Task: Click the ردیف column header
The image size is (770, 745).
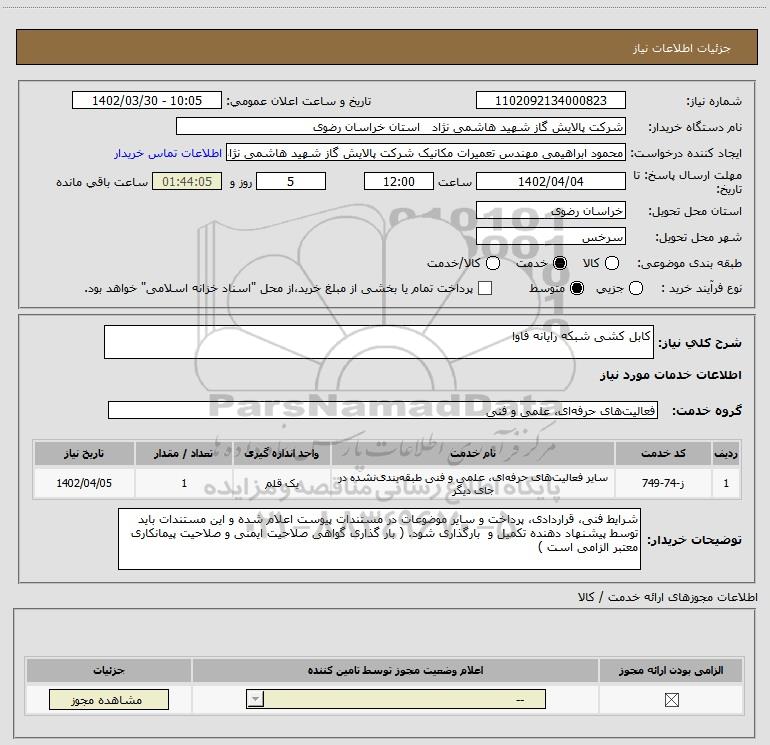Action: (x=726, y=453)
